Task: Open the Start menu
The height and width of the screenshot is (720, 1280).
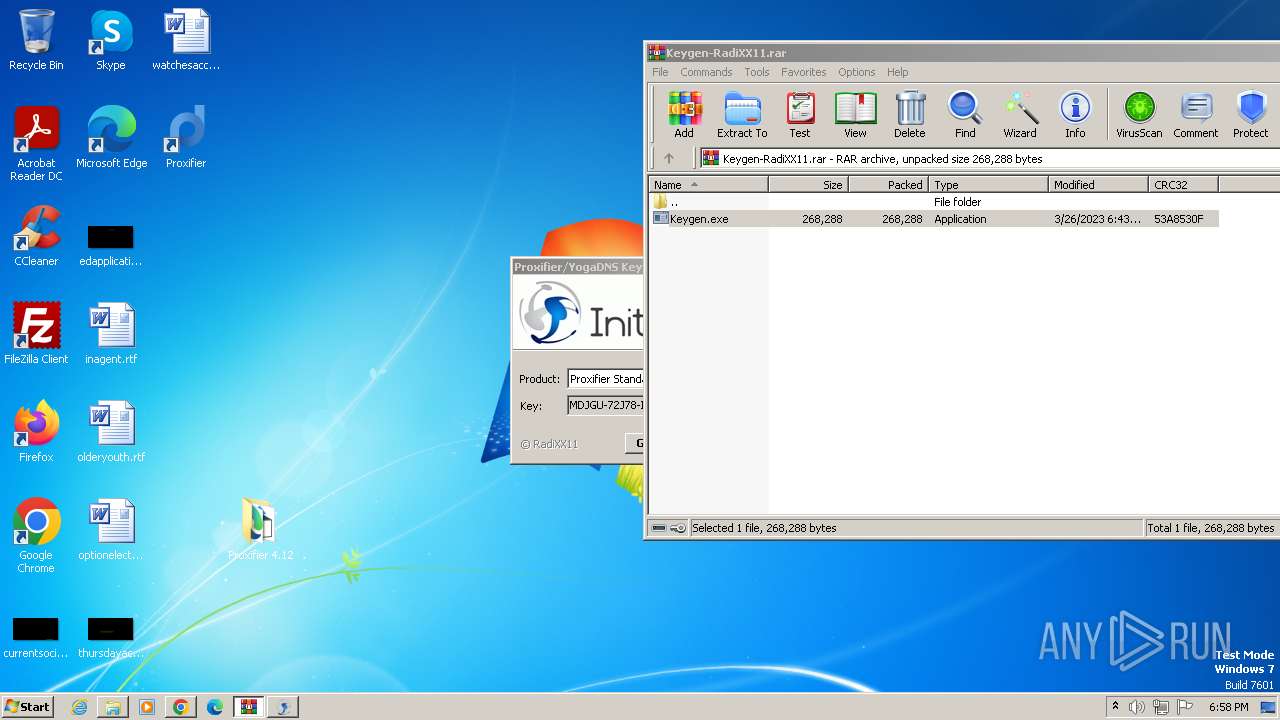Action: (28, 707)
